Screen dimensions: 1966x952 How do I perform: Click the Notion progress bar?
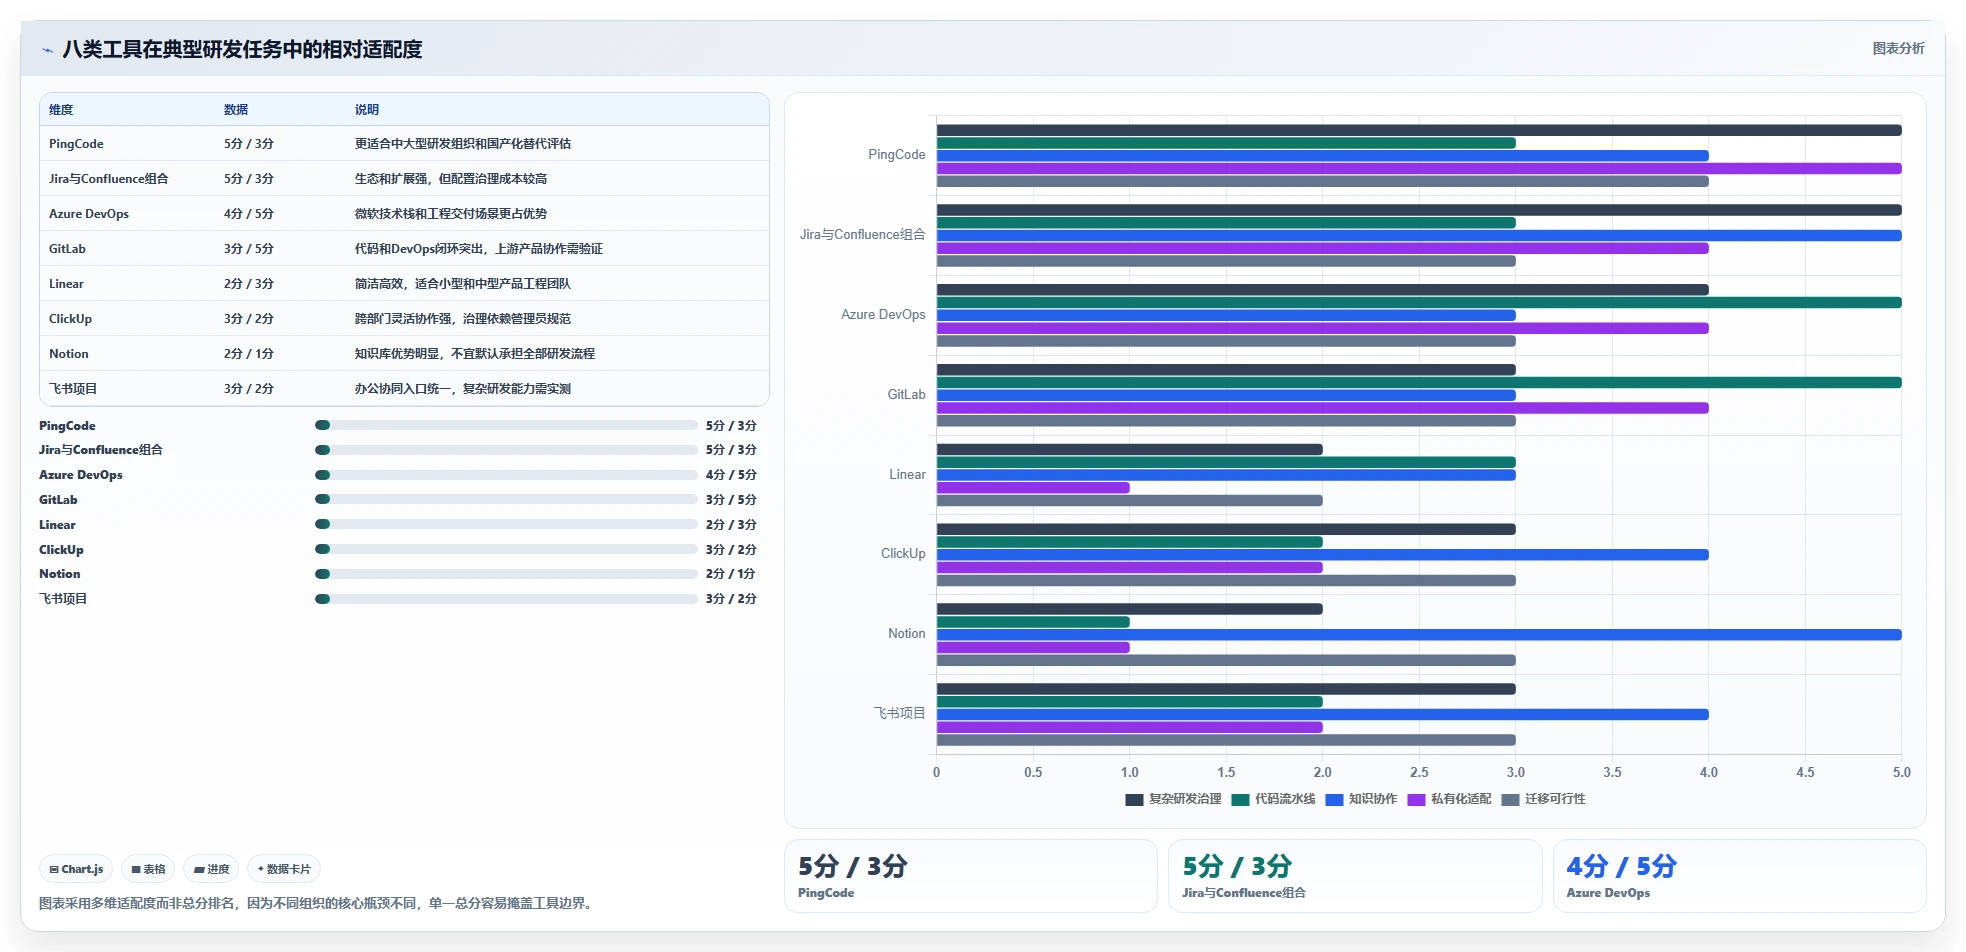506,574
